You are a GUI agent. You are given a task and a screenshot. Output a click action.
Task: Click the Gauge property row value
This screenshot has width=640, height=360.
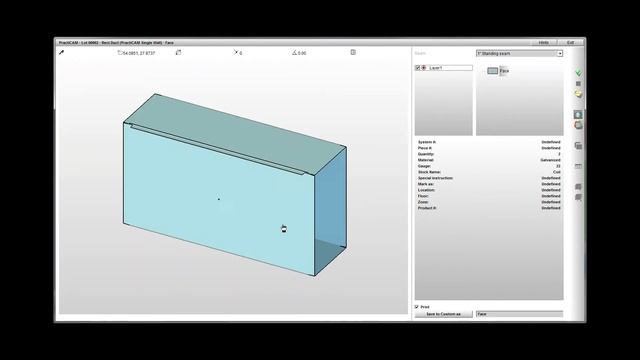558,166
